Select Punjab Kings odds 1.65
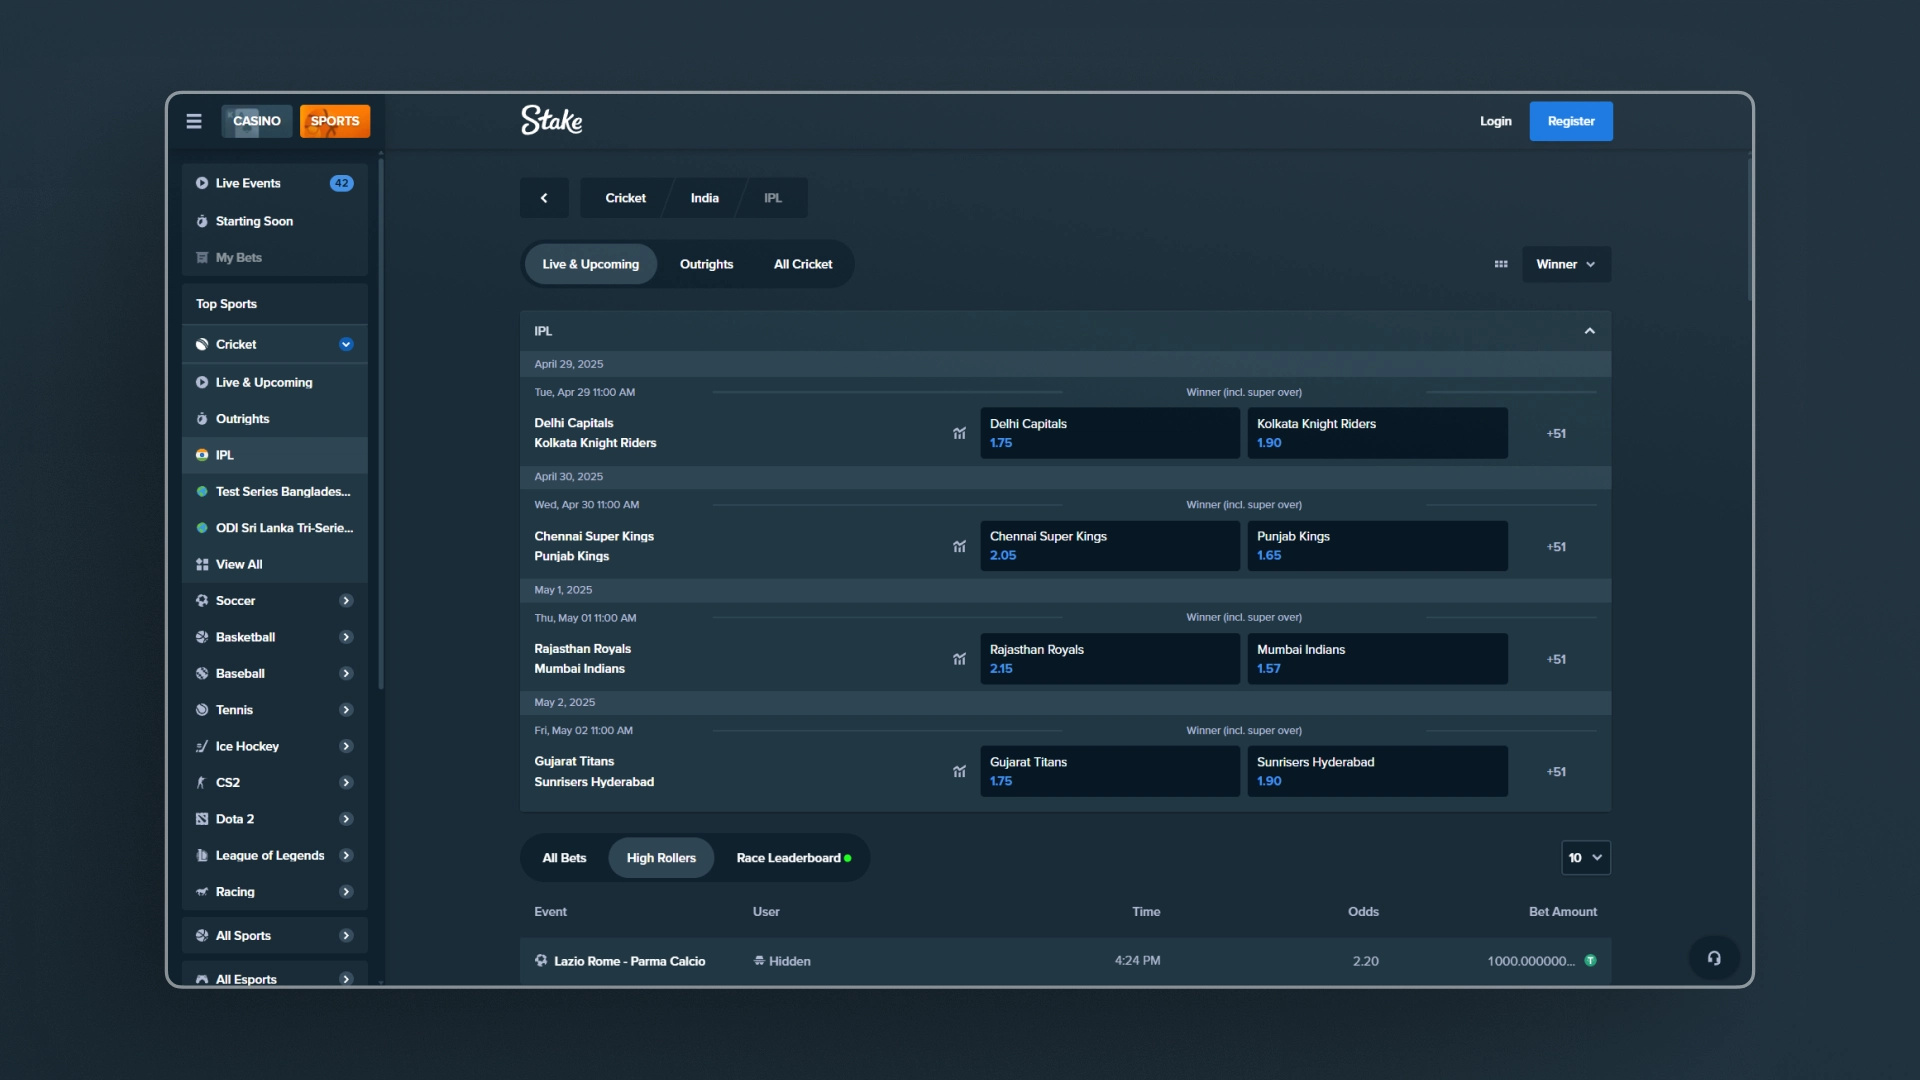 [x=1377, y=546]
